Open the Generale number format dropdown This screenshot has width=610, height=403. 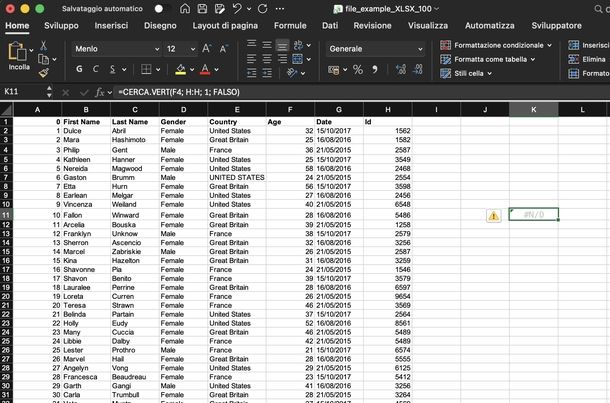coord(375,49)
